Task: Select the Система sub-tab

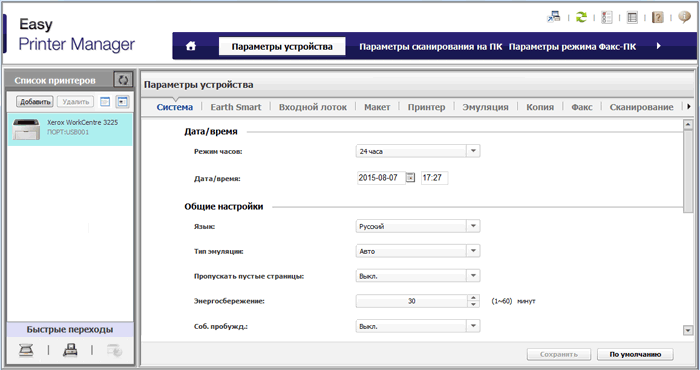Action: (175, 107)
